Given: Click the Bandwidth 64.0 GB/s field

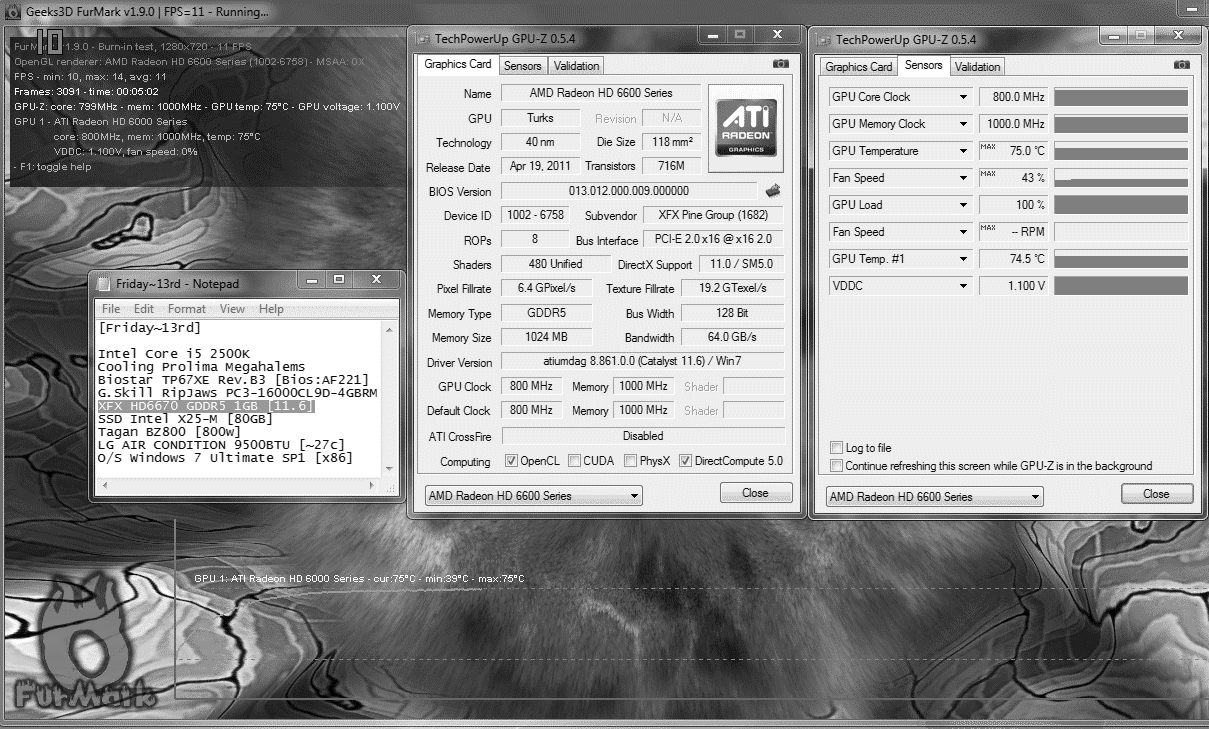Looking at the screenshot, I should 732,338.
